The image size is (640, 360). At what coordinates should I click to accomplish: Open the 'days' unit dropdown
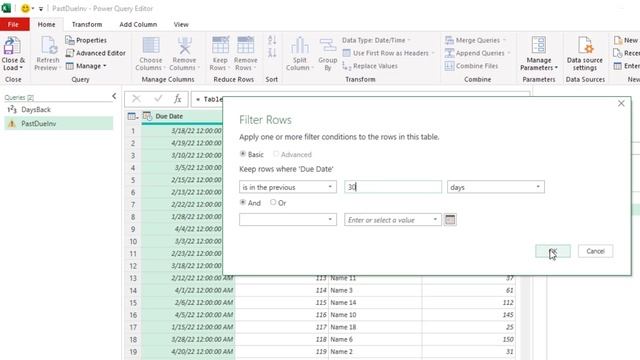496,187
